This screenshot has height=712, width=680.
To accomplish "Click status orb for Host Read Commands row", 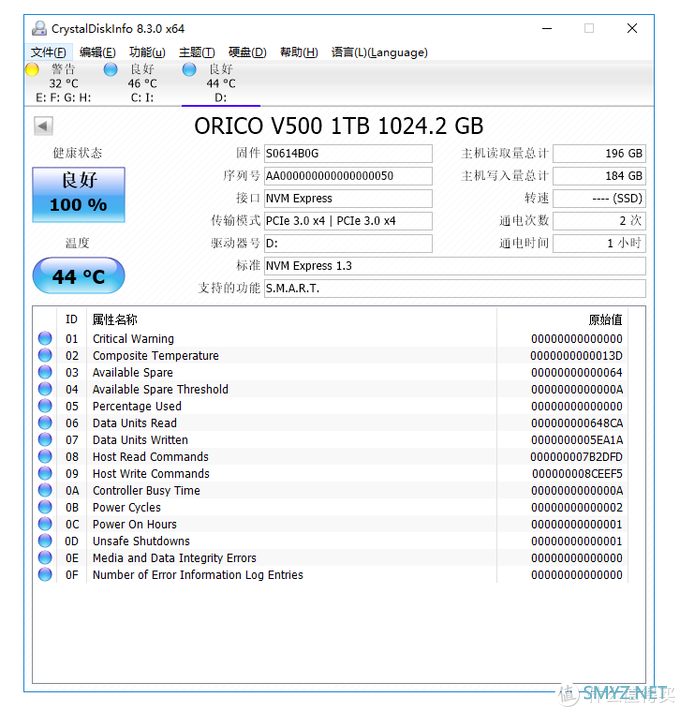I will pos(45,456).
